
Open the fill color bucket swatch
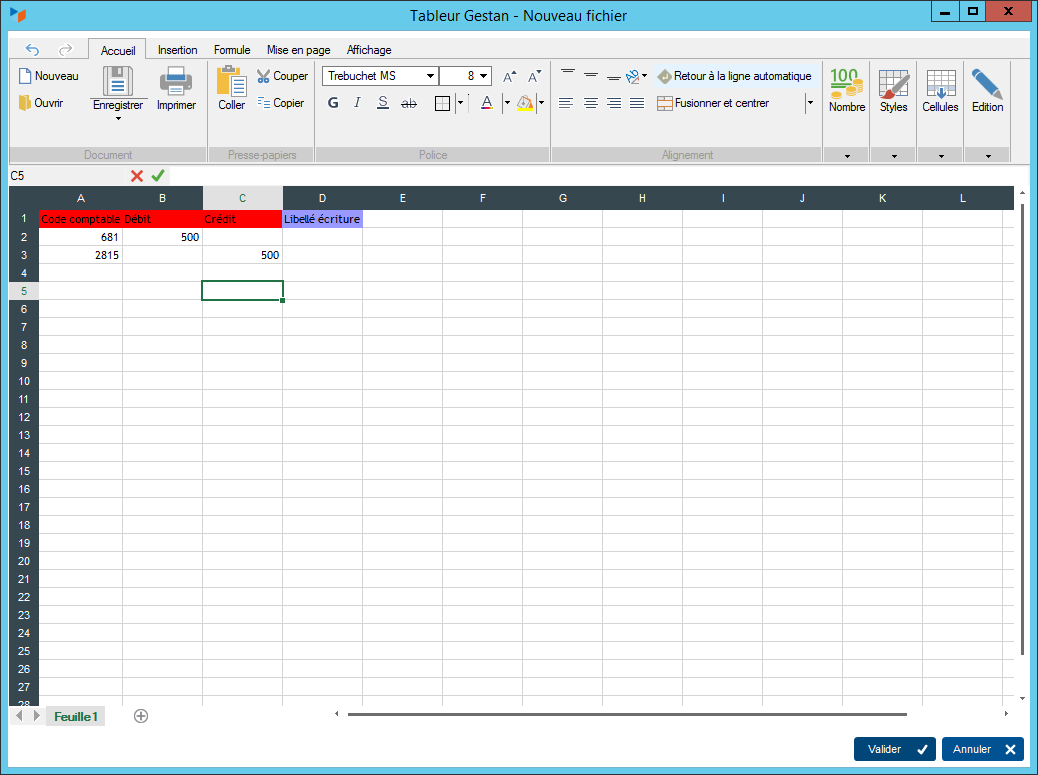coord(525,103)
